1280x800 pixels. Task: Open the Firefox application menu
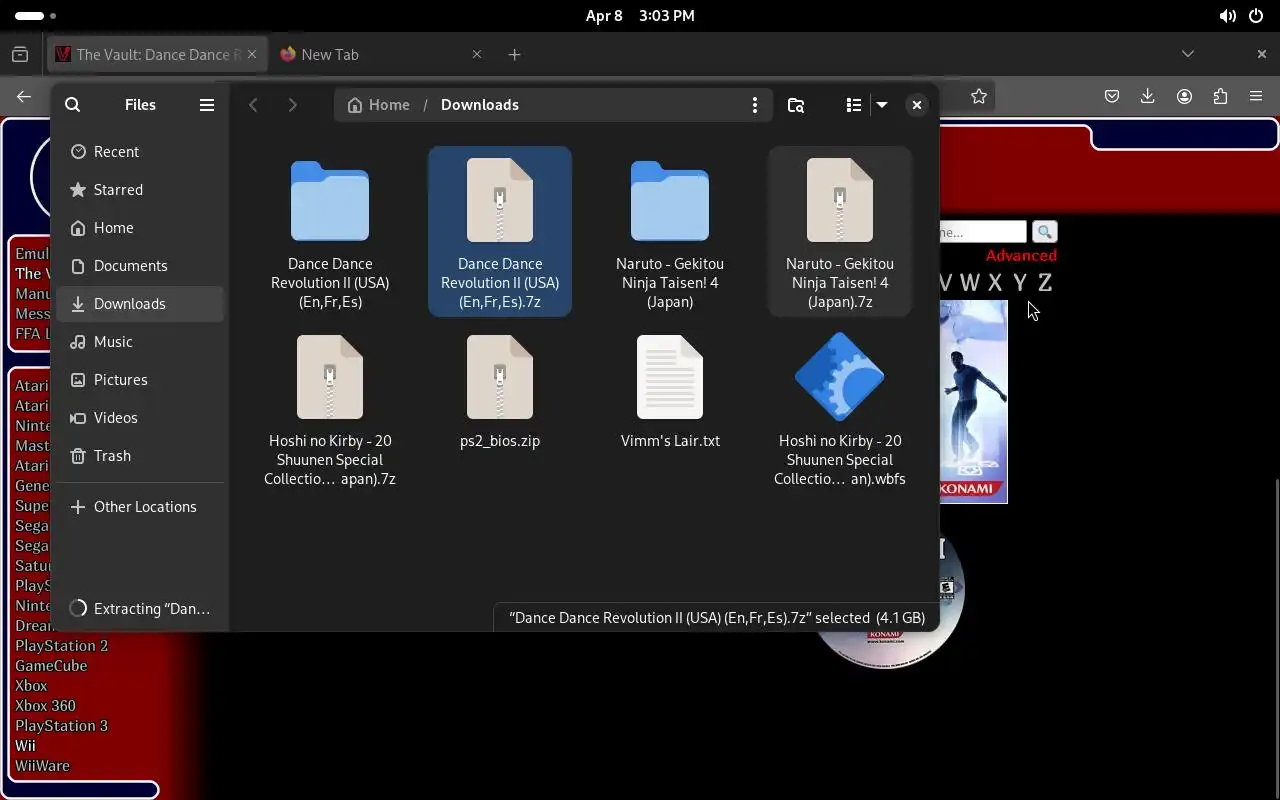point(1256,97)
